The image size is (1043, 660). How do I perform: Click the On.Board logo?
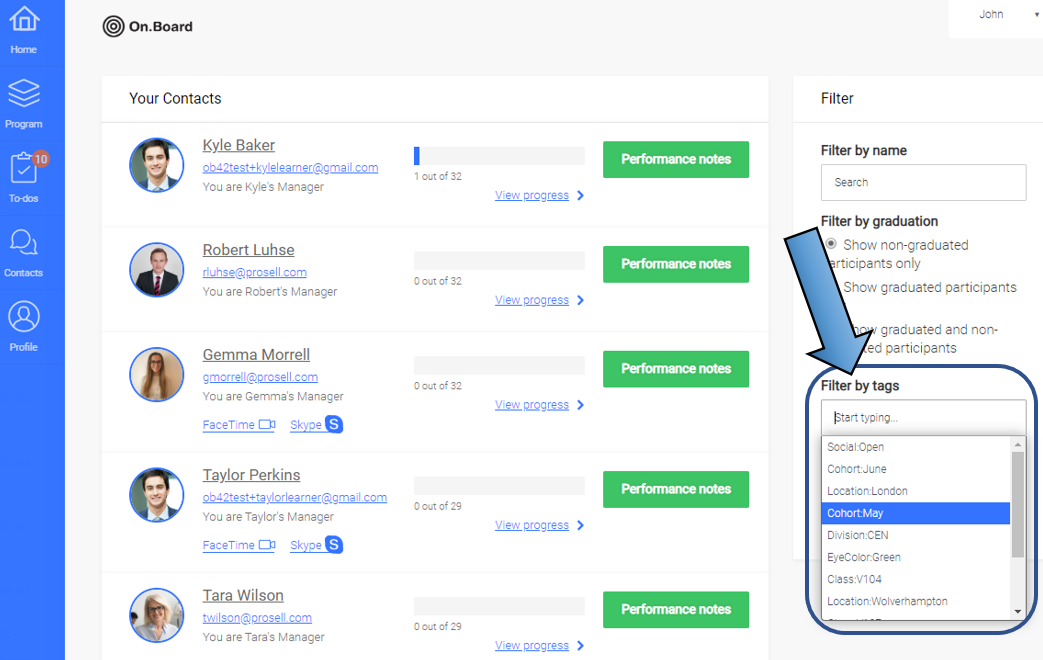point(147,27)
